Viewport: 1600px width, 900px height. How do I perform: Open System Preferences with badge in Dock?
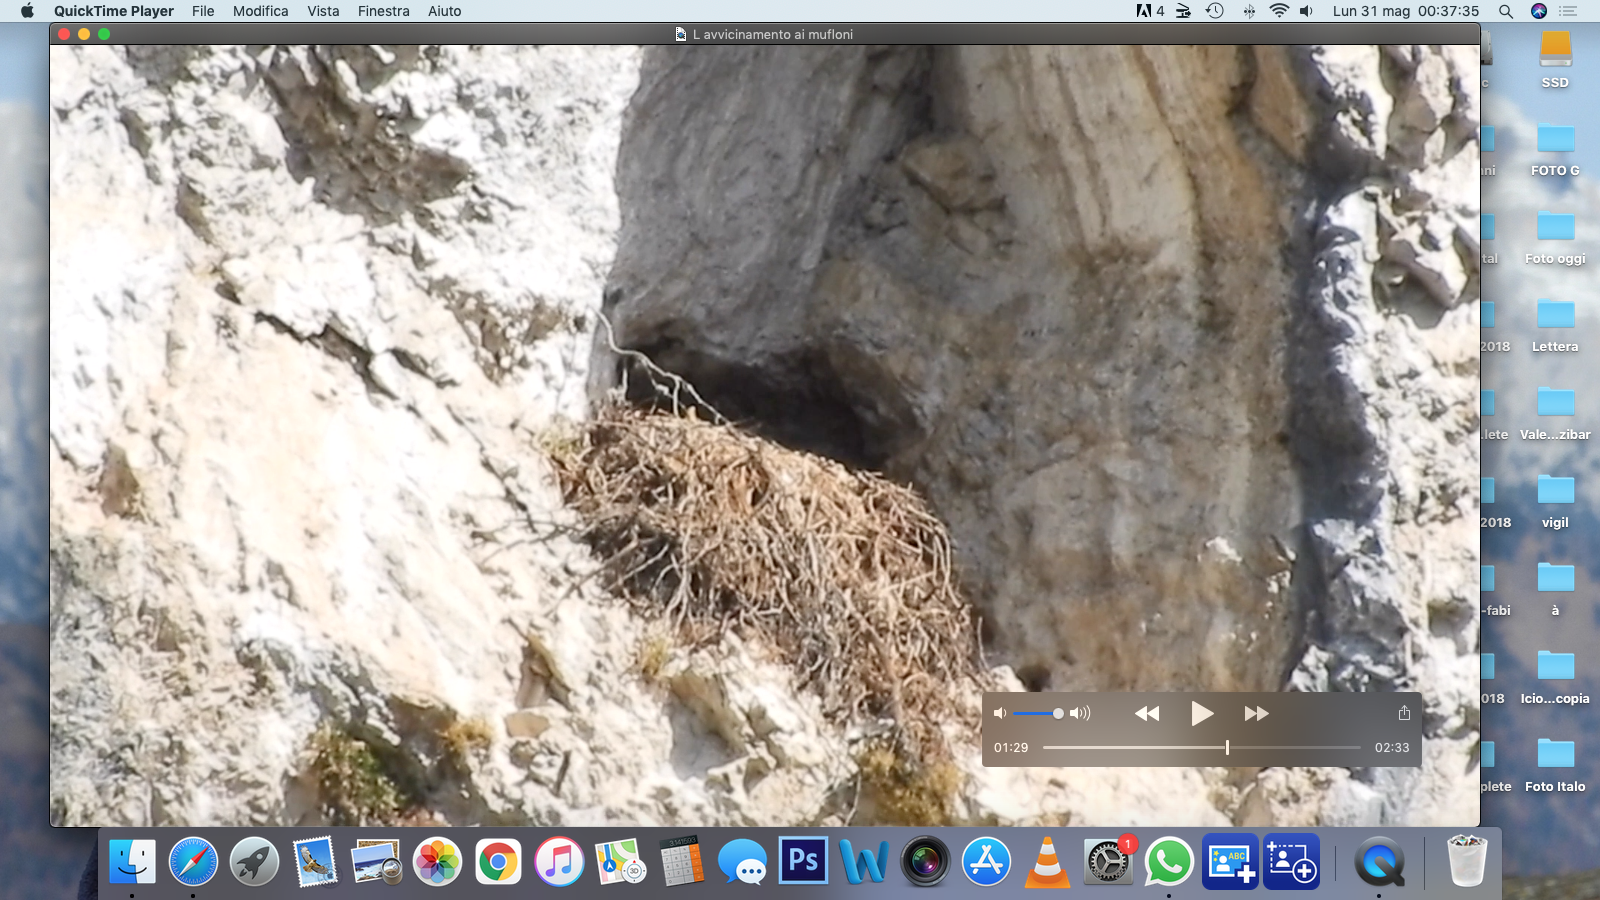coord(1108,861)
